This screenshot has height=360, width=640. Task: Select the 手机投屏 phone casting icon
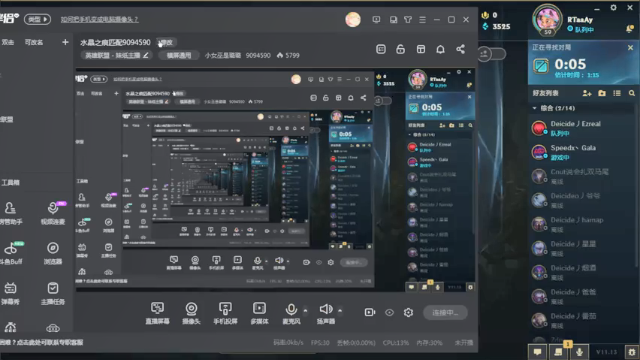(225, 313)
